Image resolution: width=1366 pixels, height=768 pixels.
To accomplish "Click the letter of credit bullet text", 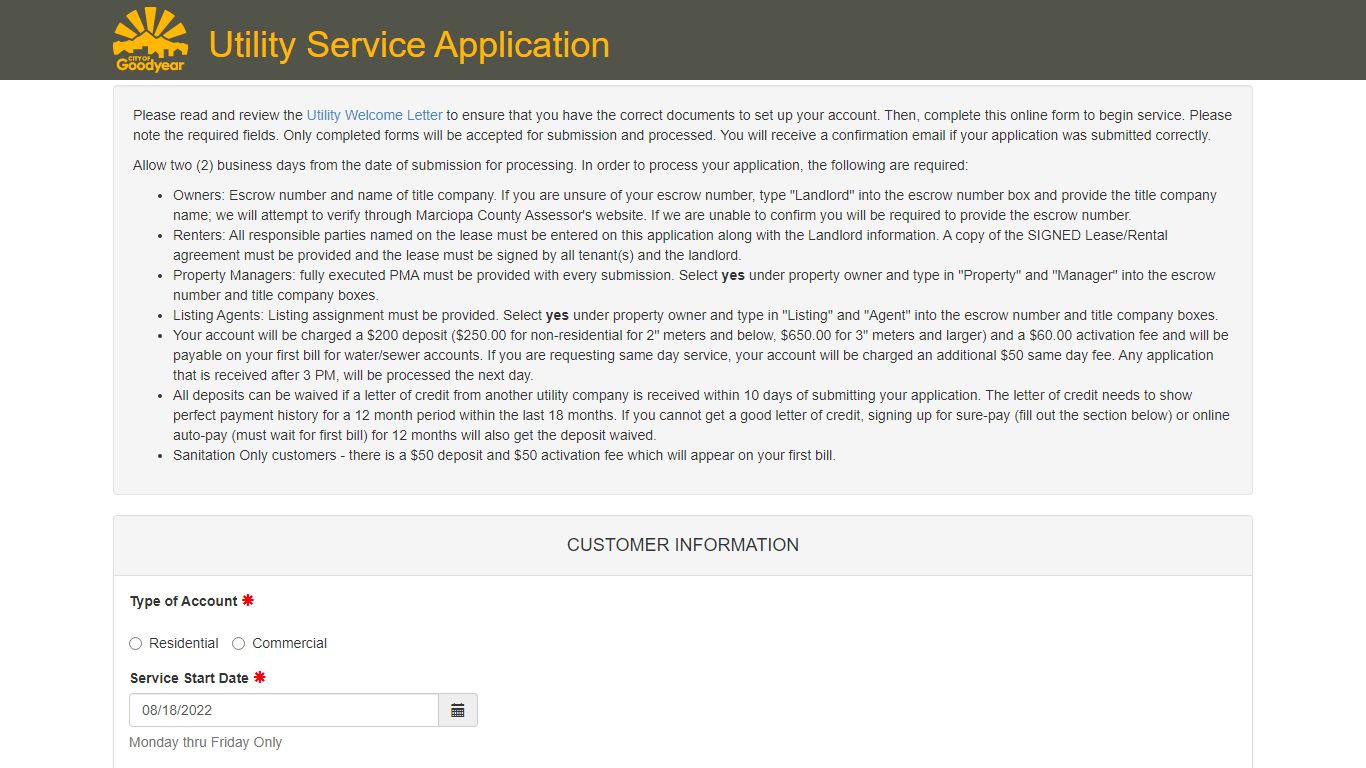I will coord(701,415).
